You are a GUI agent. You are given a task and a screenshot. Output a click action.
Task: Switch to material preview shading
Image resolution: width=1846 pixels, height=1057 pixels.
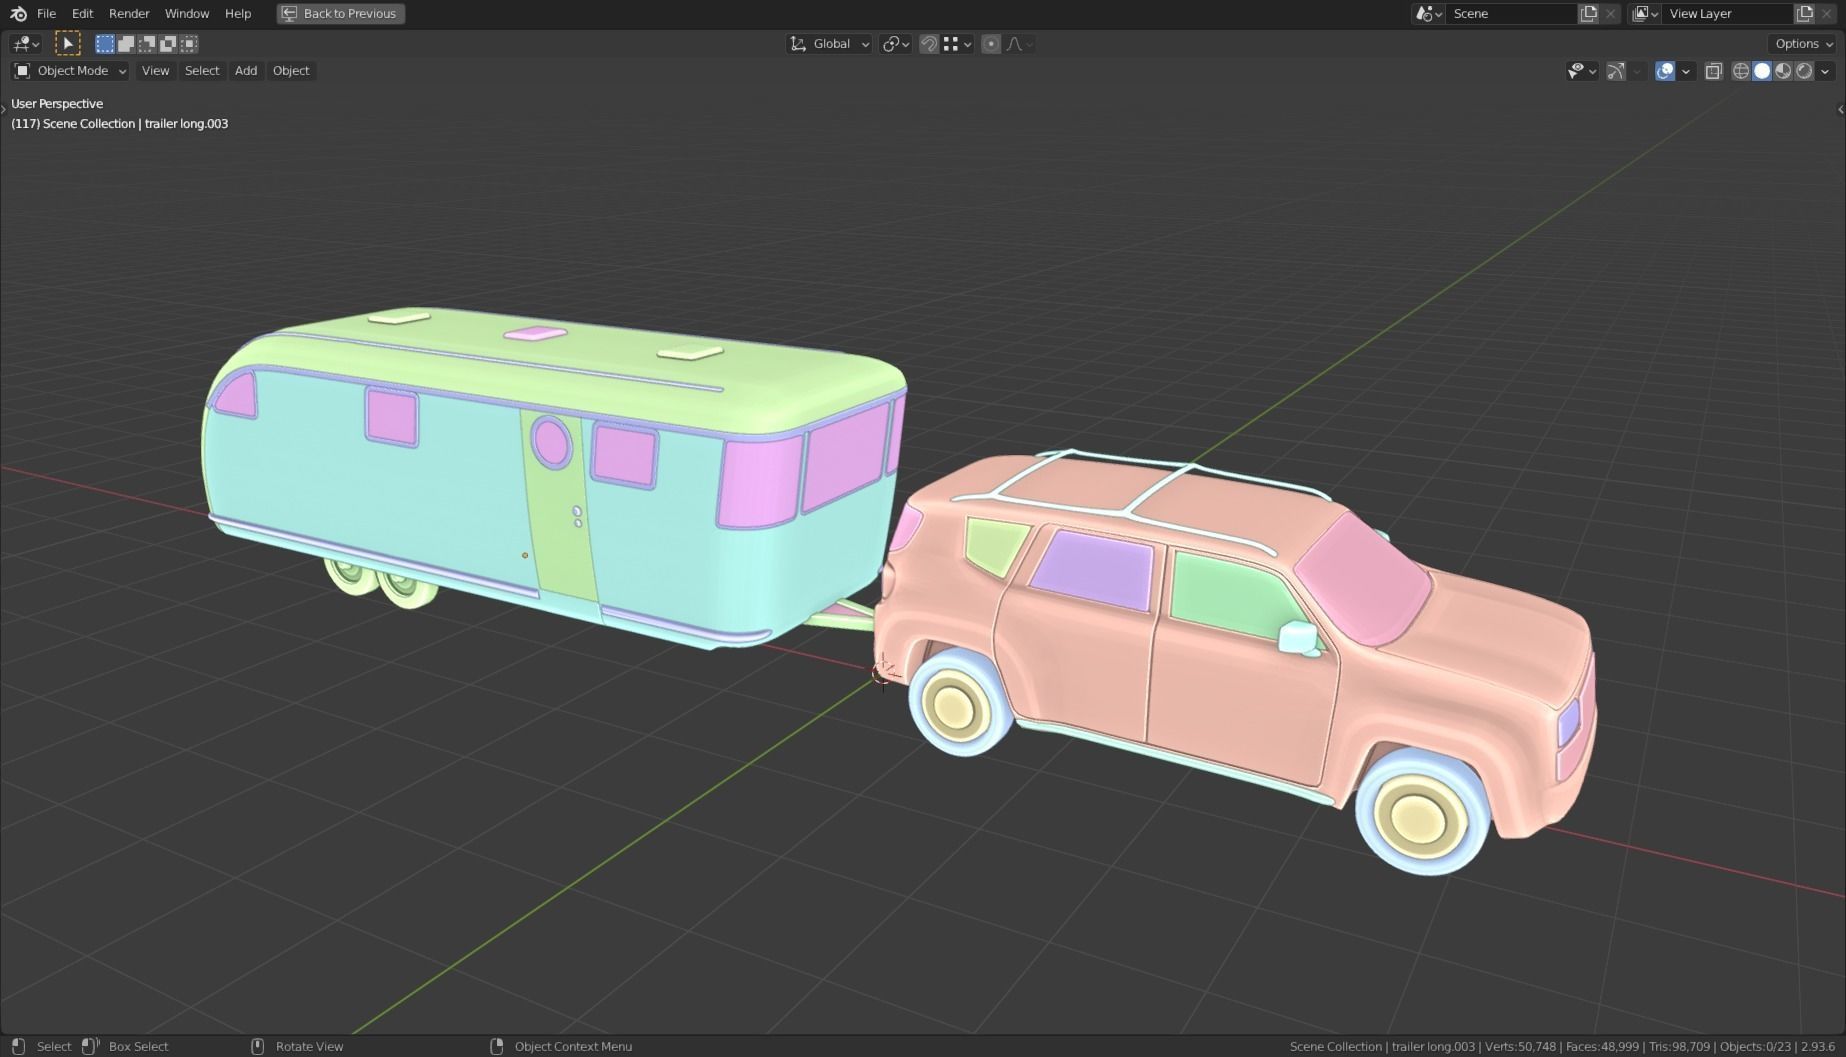tap(1783, 70)
